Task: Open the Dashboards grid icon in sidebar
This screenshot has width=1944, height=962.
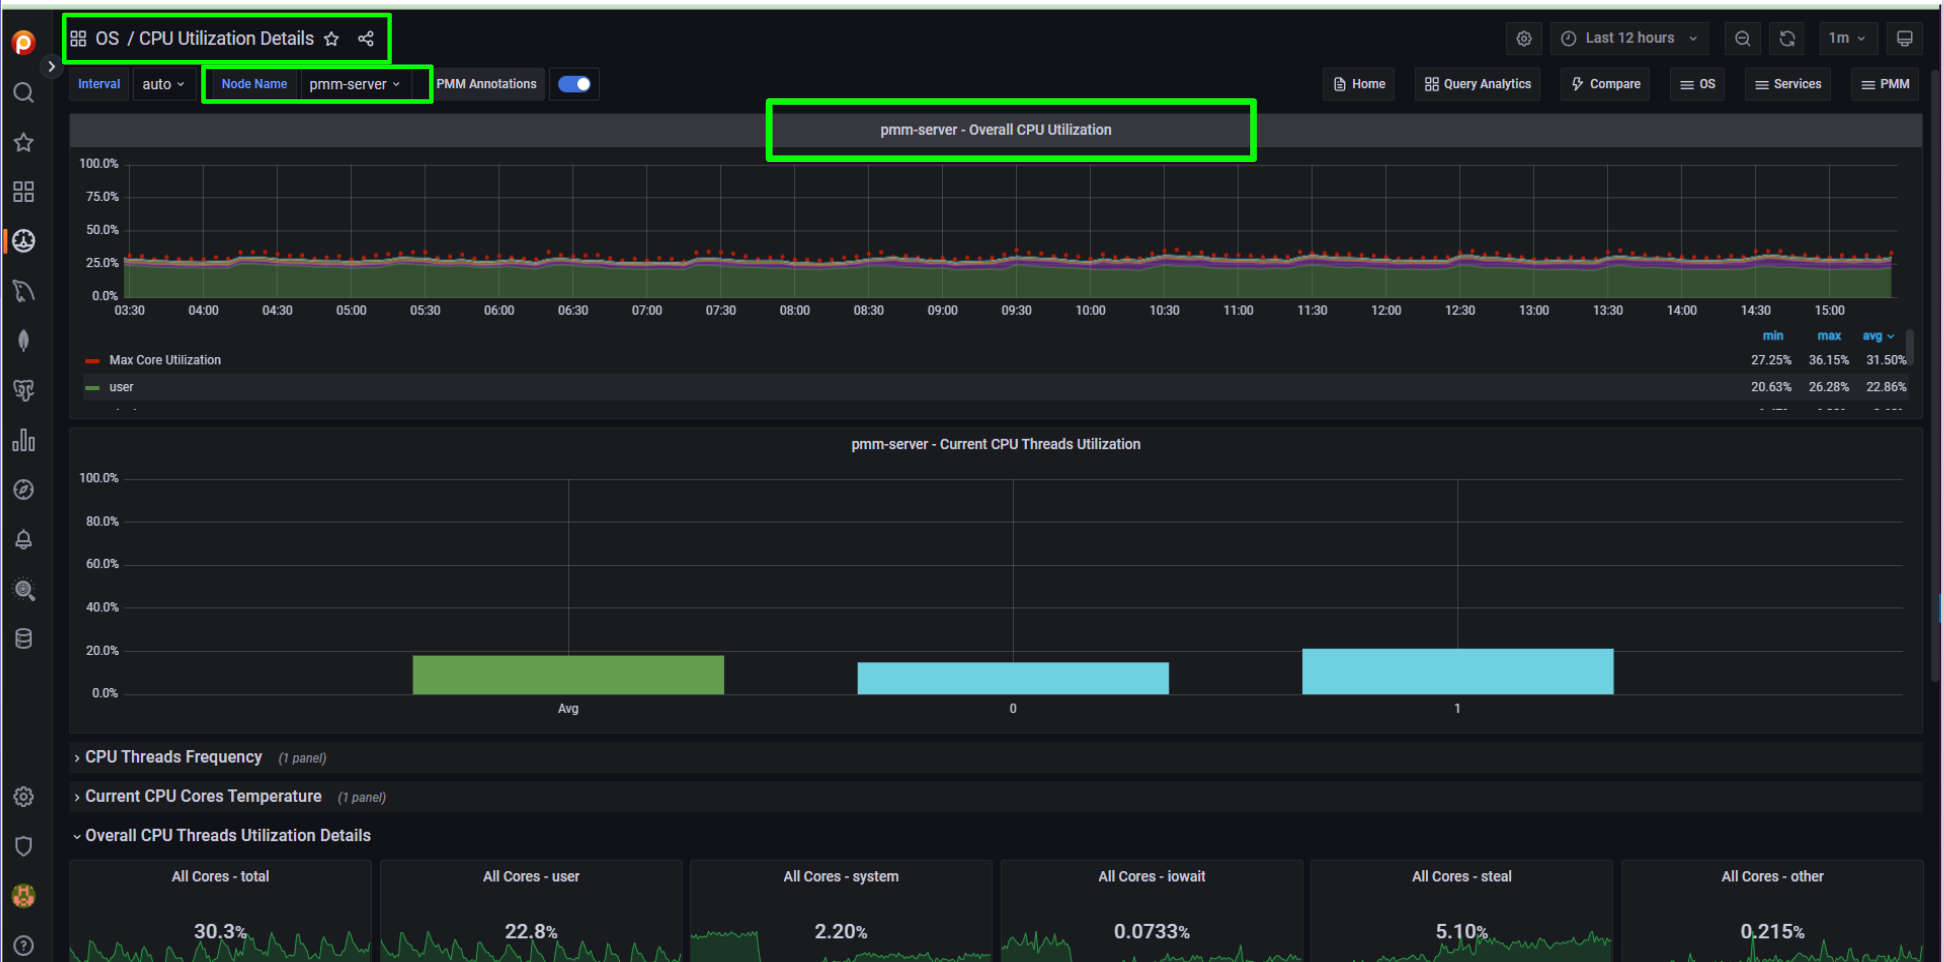Action: 24,191
